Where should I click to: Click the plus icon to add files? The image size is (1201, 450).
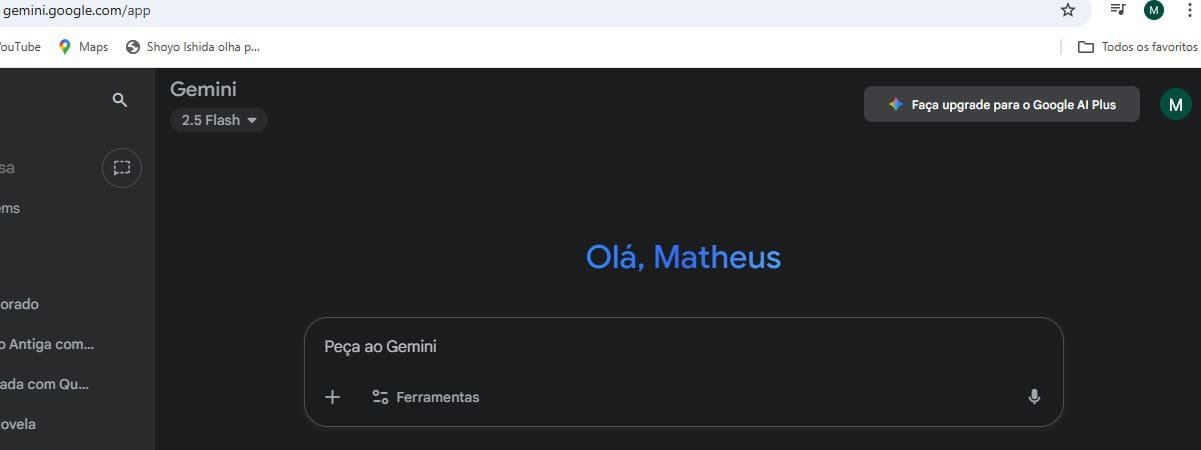coord(333,397)
